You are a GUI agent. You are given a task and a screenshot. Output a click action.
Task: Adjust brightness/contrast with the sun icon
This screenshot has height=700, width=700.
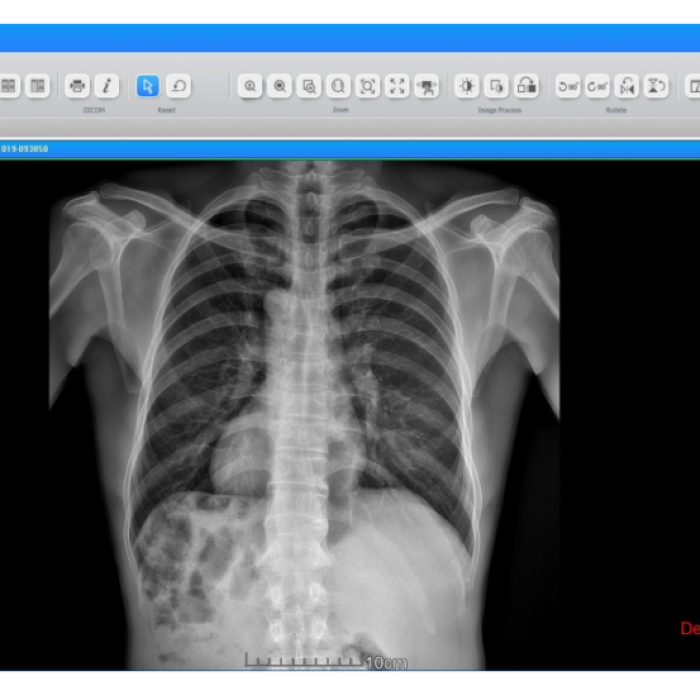coord(467,86)
